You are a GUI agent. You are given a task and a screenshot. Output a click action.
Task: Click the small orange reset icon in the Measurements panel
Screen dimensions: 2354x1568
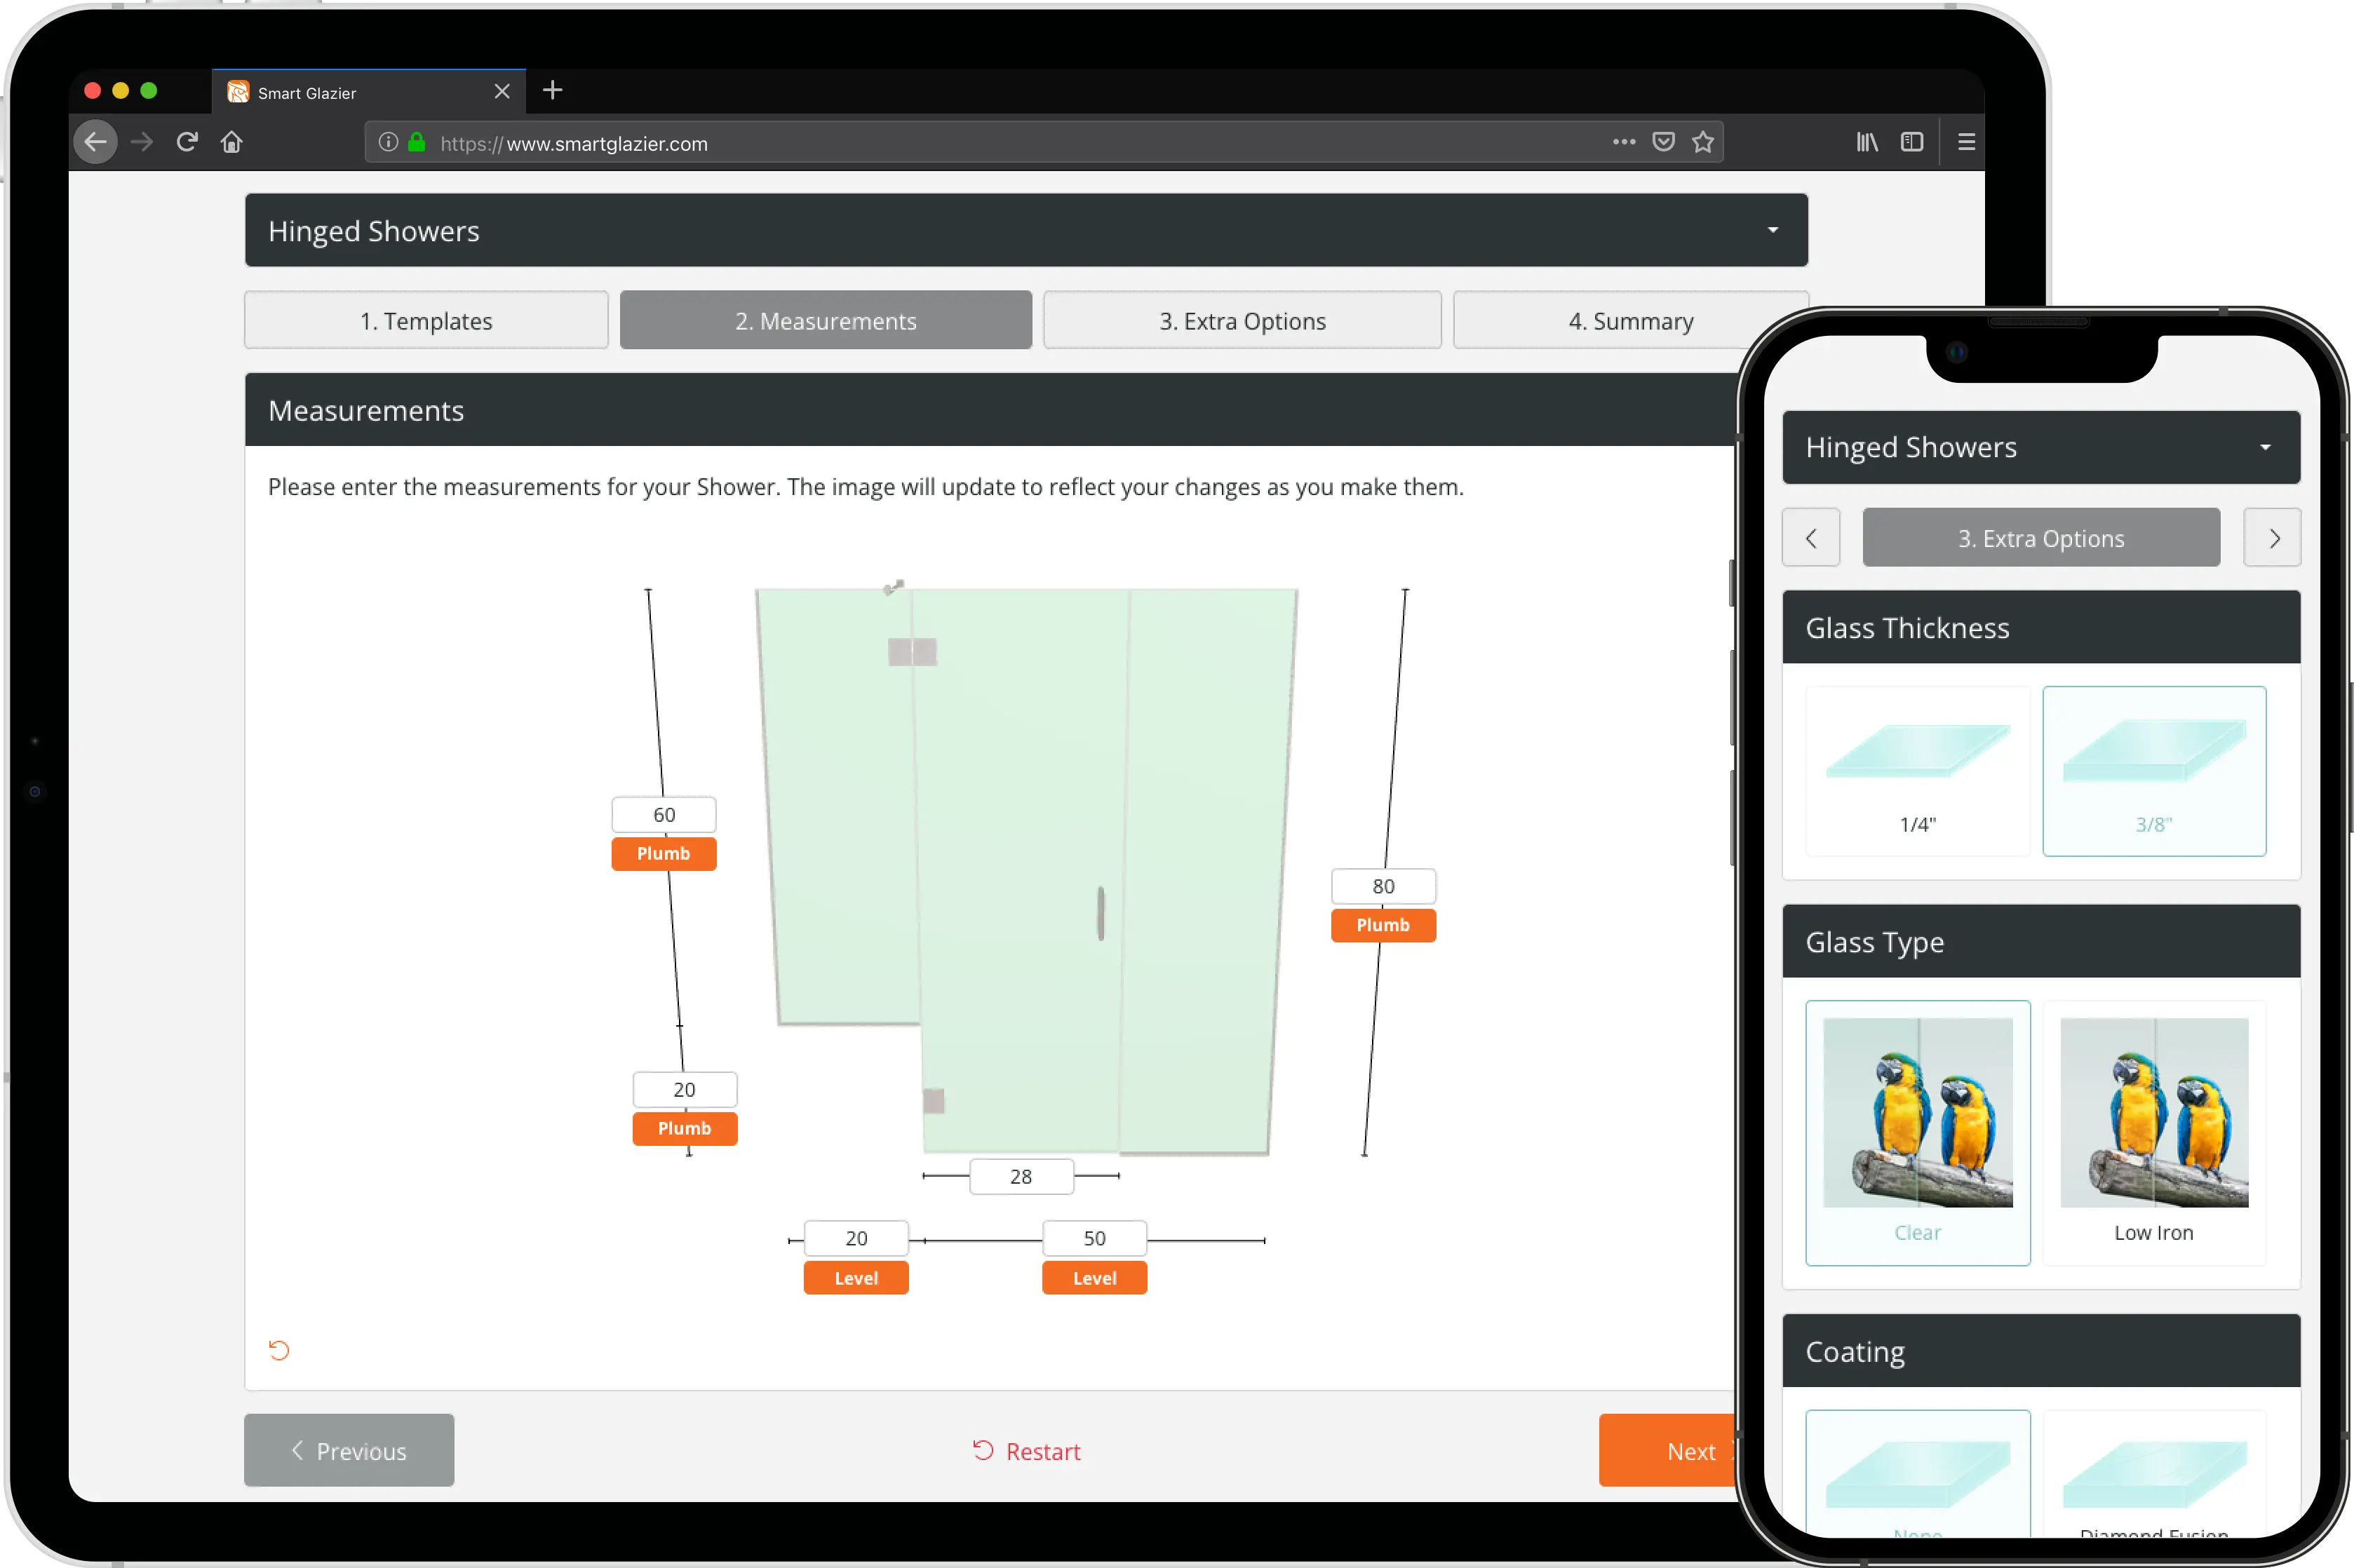point(279,1350)
